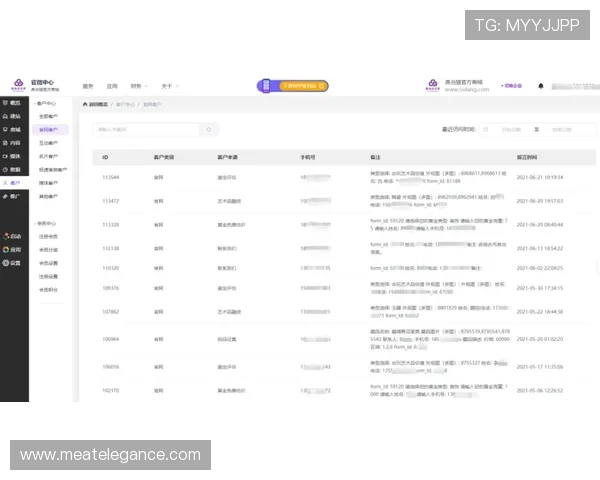The height and width of the screenshot is (480, 600).
Task: Open the 媒体 media item in the dark sidebar
Action: pyautogui.click(x=12, y=156)
